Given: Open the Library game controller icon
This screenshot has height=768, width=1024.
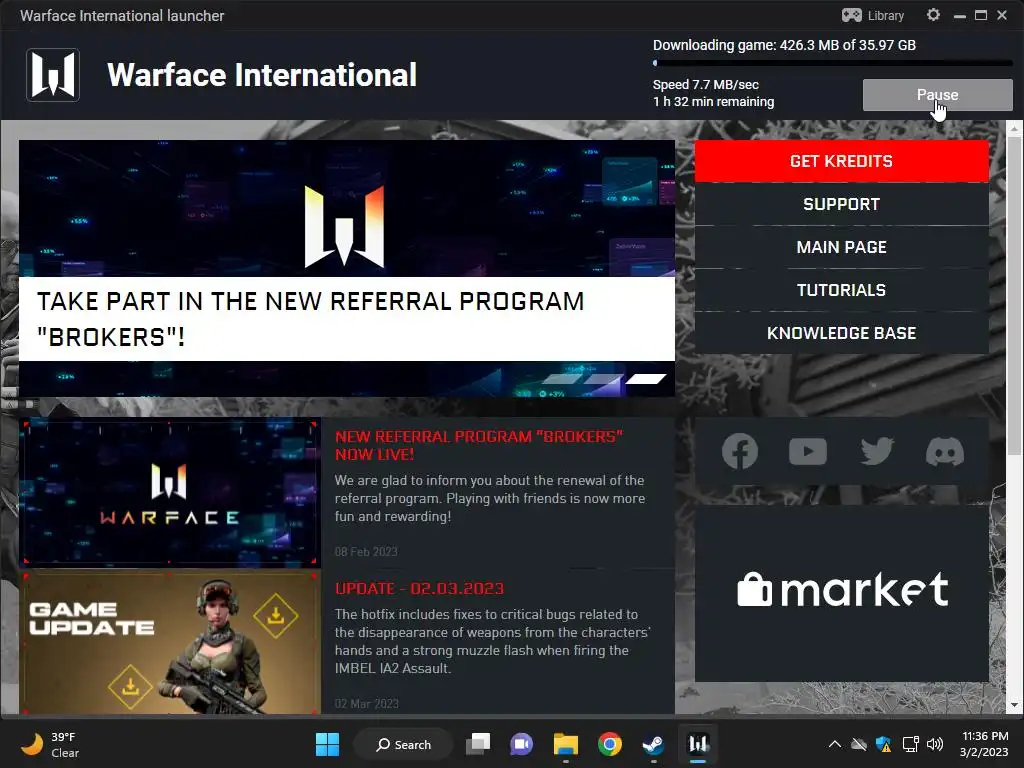Looking at the screenshot, I should [851, 15].
